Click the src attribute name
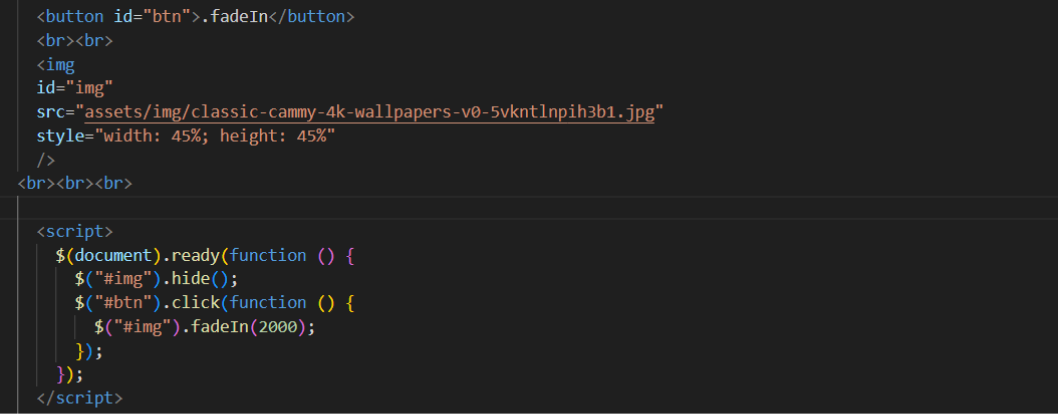Image resolution: width=1058 pixels, height=414 pixels. click(51, 113)
